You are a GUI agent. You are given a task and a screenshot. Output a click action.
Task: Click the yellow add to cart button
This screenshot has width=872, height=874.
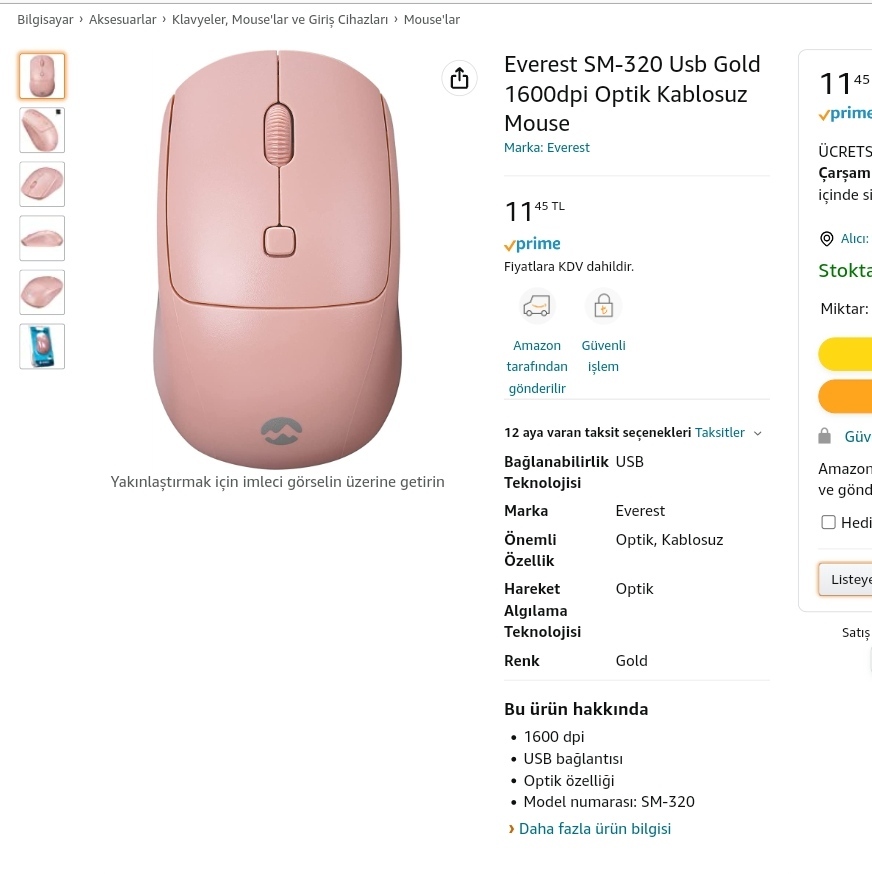[845, 354]
